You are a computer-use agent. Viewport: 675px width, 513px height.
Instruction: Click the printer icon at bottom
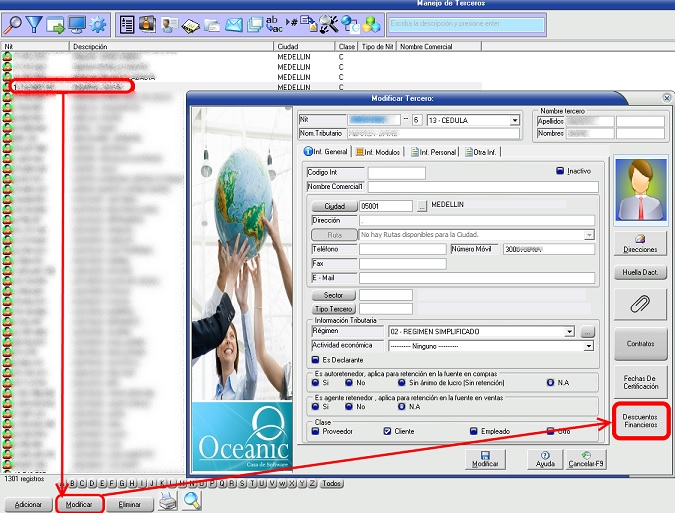[169, 502]
